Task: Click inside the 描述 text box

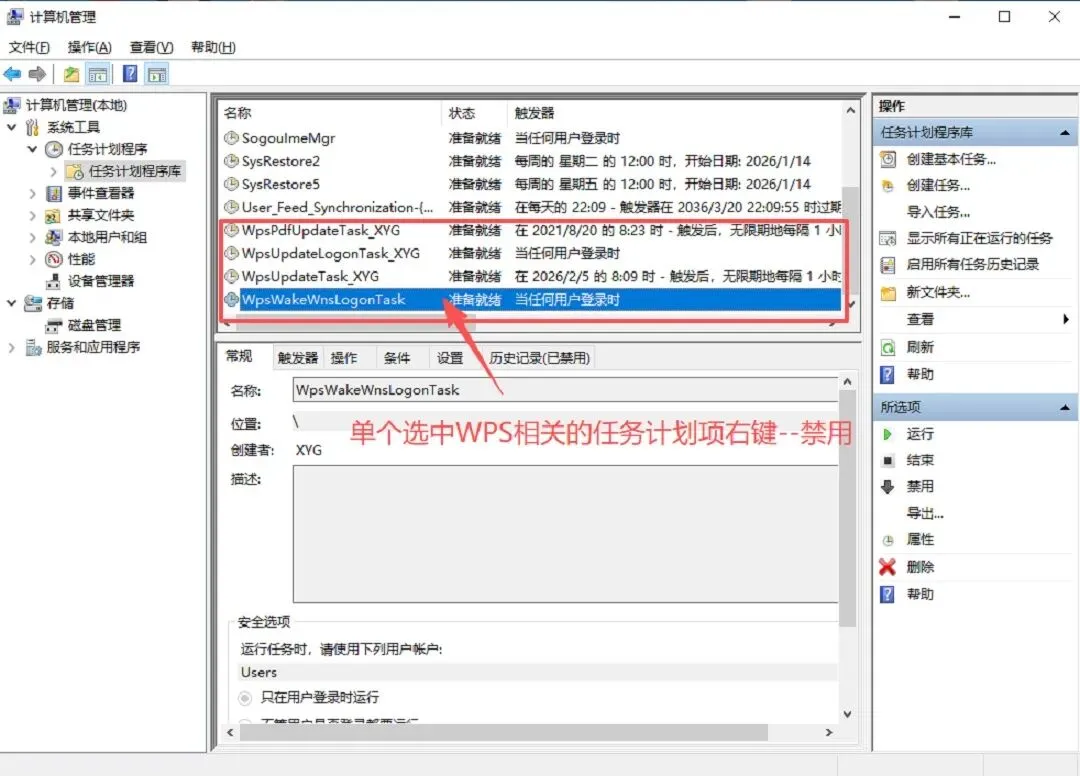Action: click(x=565, y=534)
